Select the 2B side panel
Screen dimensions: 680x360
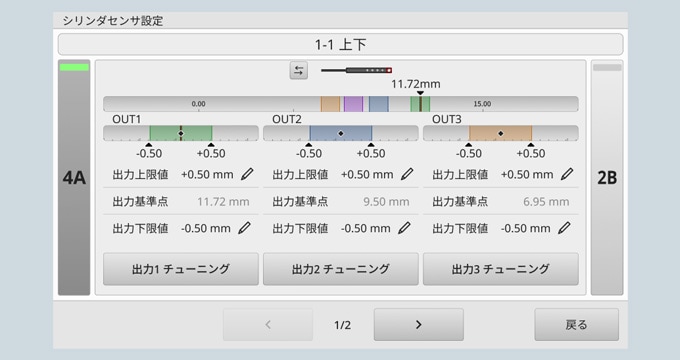[607, 177]
